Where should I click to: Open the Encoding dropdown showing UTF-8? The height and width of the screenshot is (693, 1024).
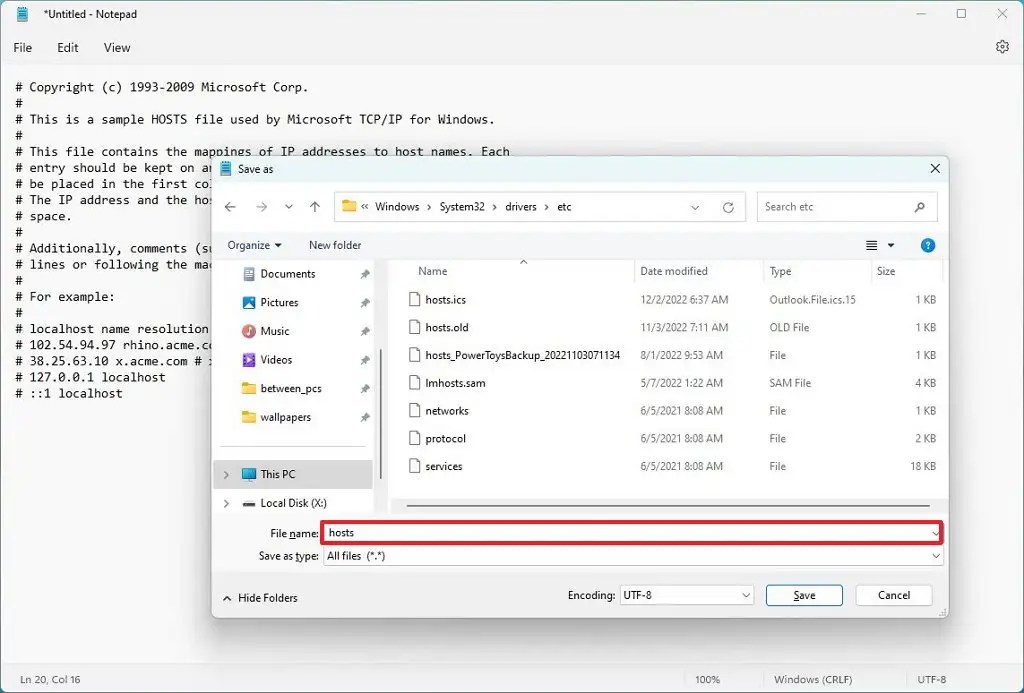pos(687,594)
